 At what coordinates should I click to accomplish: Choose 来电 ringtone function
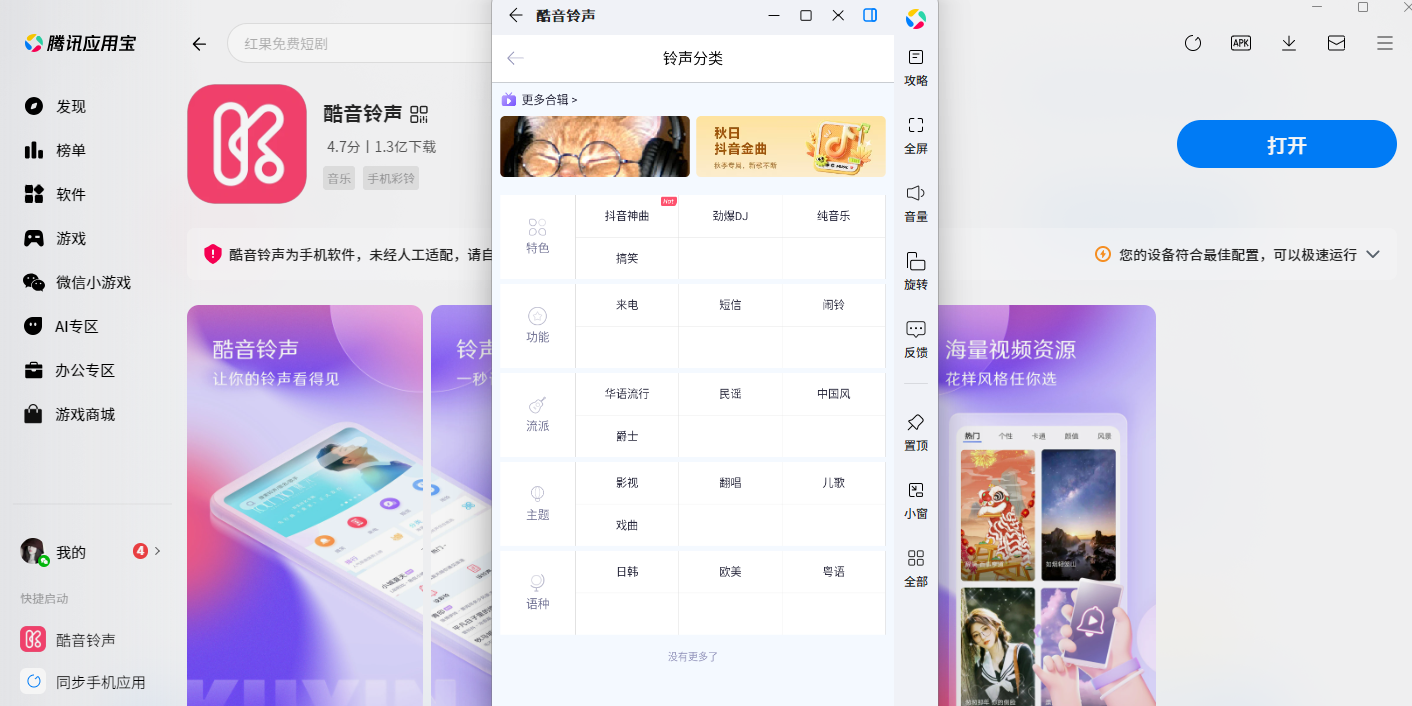[627, 305]
